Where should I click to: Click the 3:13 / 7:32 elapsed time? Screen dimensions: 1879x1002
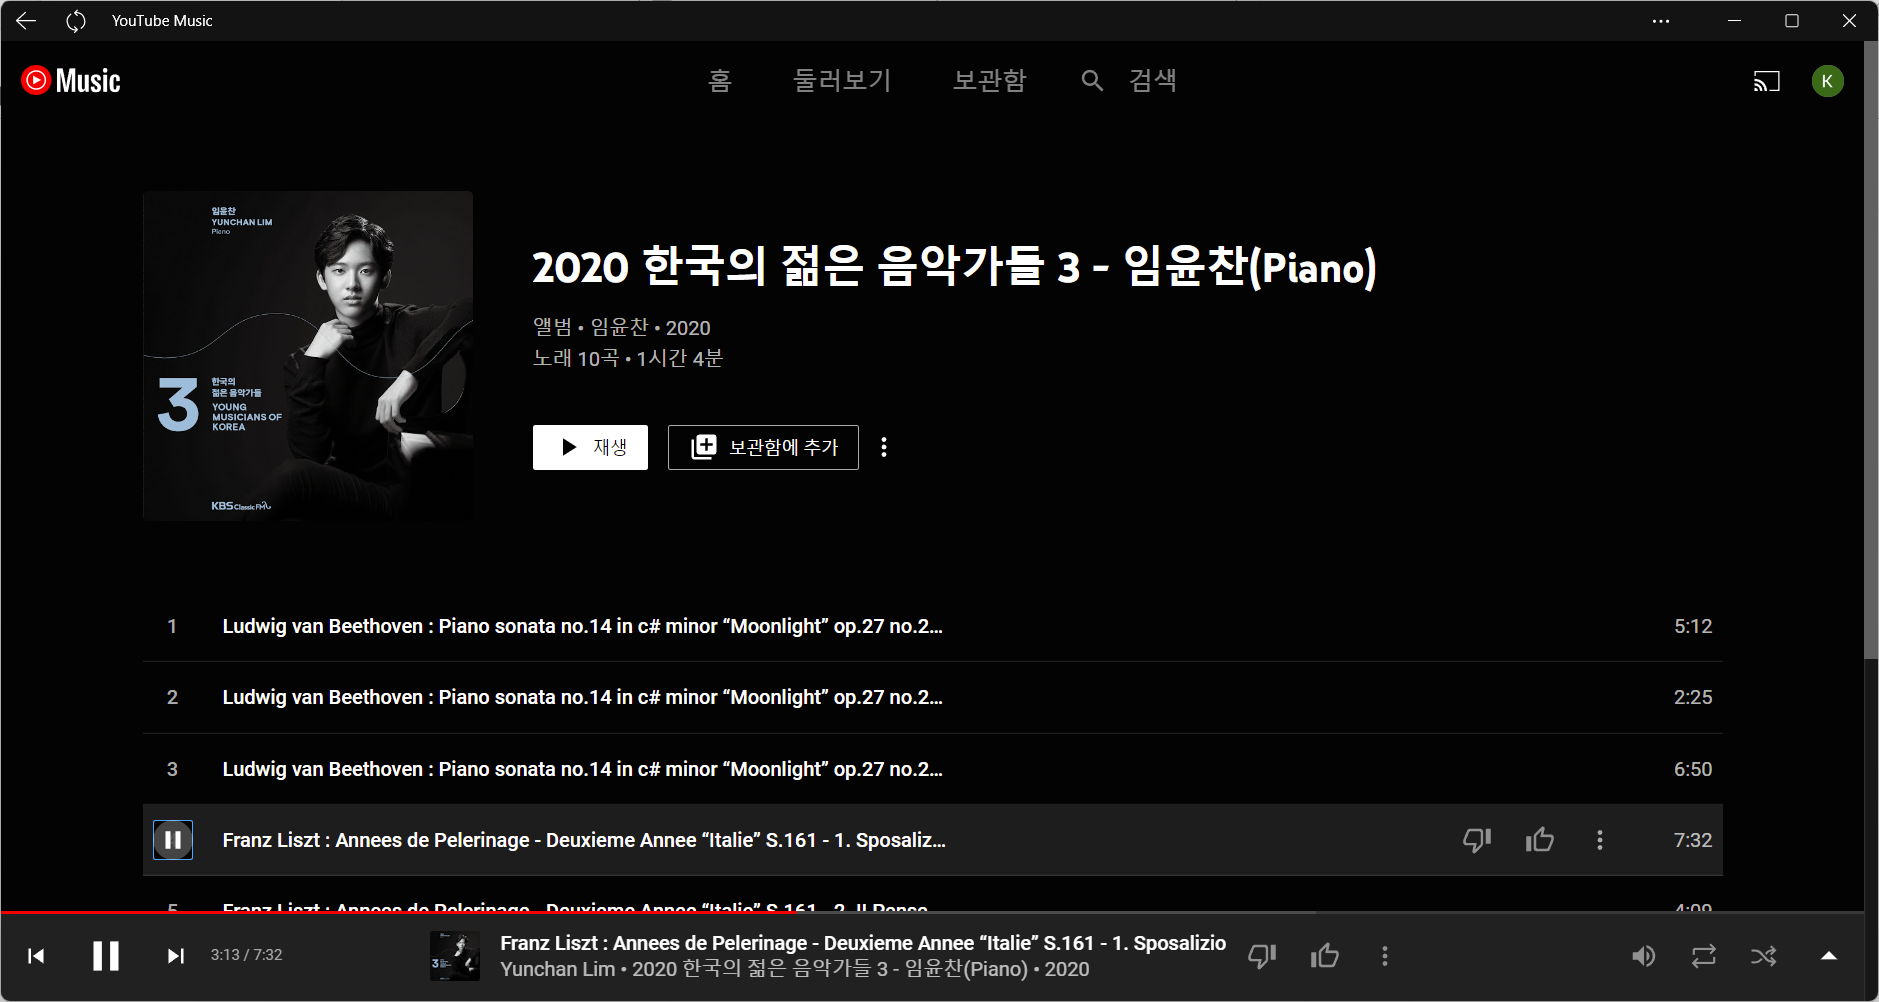(246, 955)
